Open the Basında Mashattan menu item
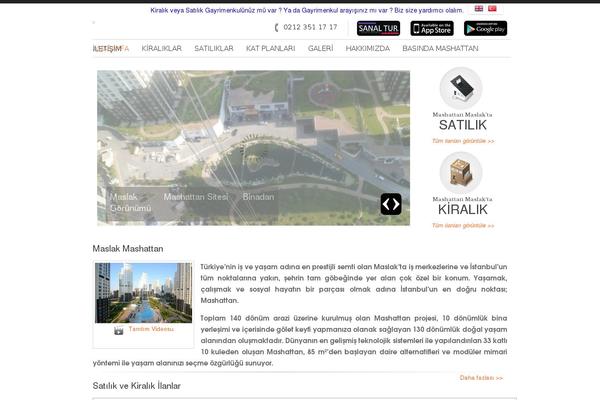600x400 pixels. (x=440, y=49)
